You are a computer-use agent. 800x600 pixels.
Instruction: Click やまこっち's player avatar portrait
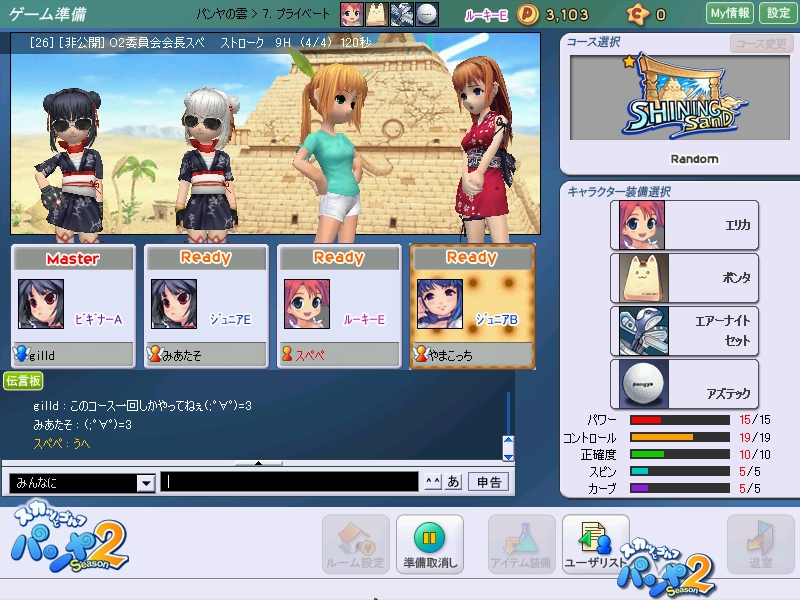tap(440, 304)
